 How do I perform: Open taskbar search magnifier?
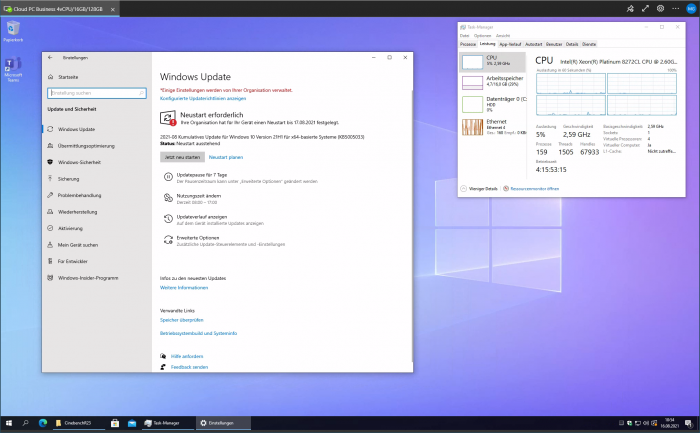pos(25,423)
